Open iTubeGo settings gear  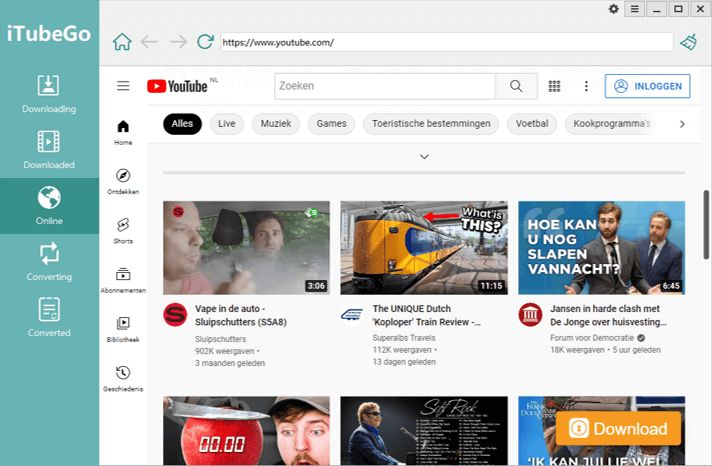pyautogui.click(x=613, y=9)
